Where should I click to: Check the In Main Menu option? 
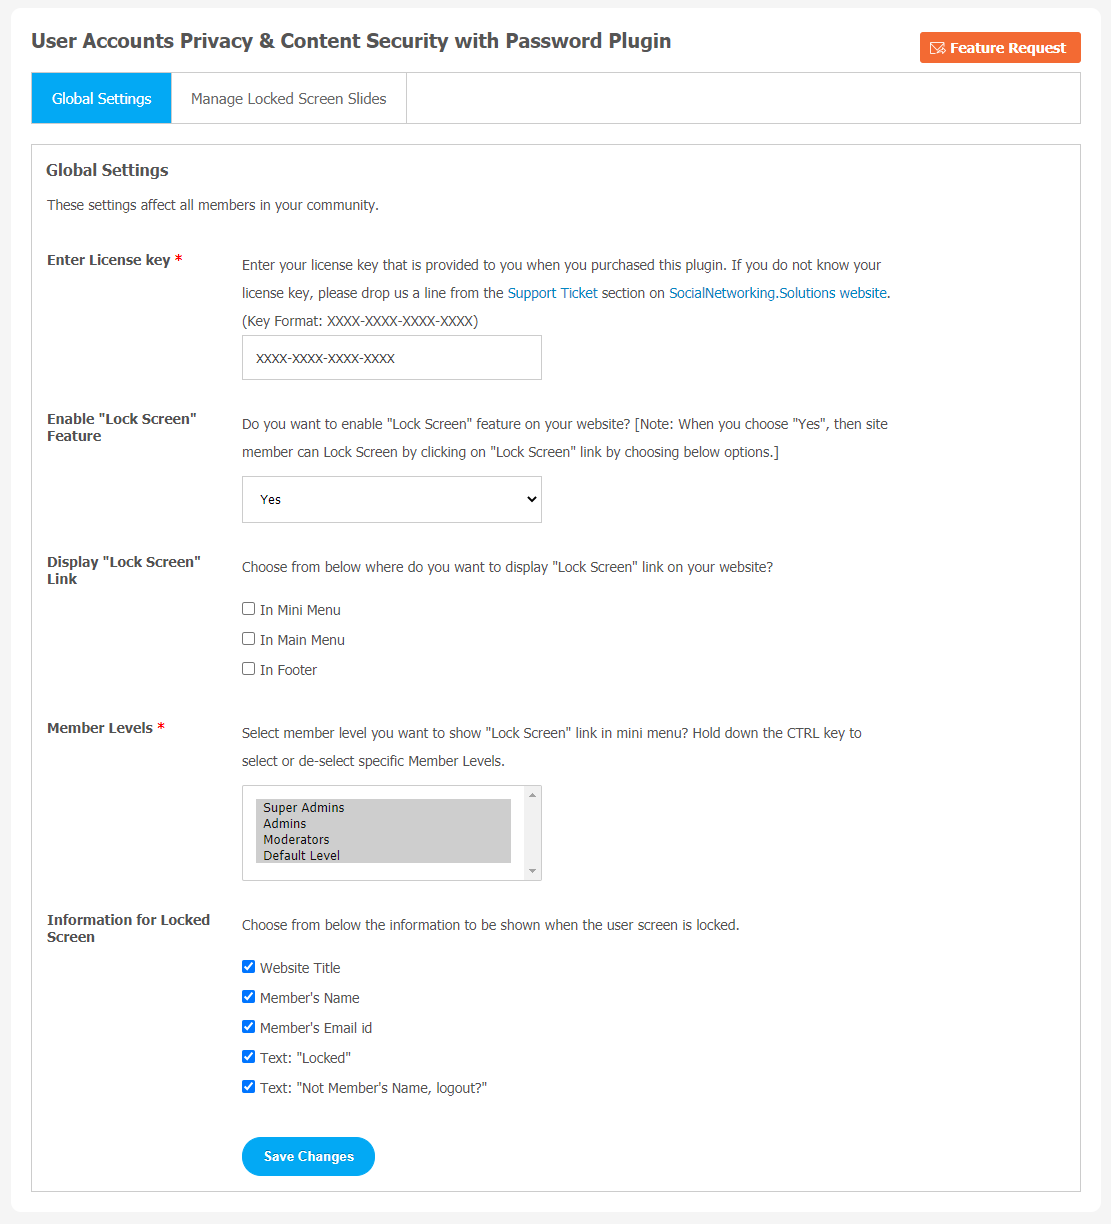pyautogui.click(x=249, y=639)
